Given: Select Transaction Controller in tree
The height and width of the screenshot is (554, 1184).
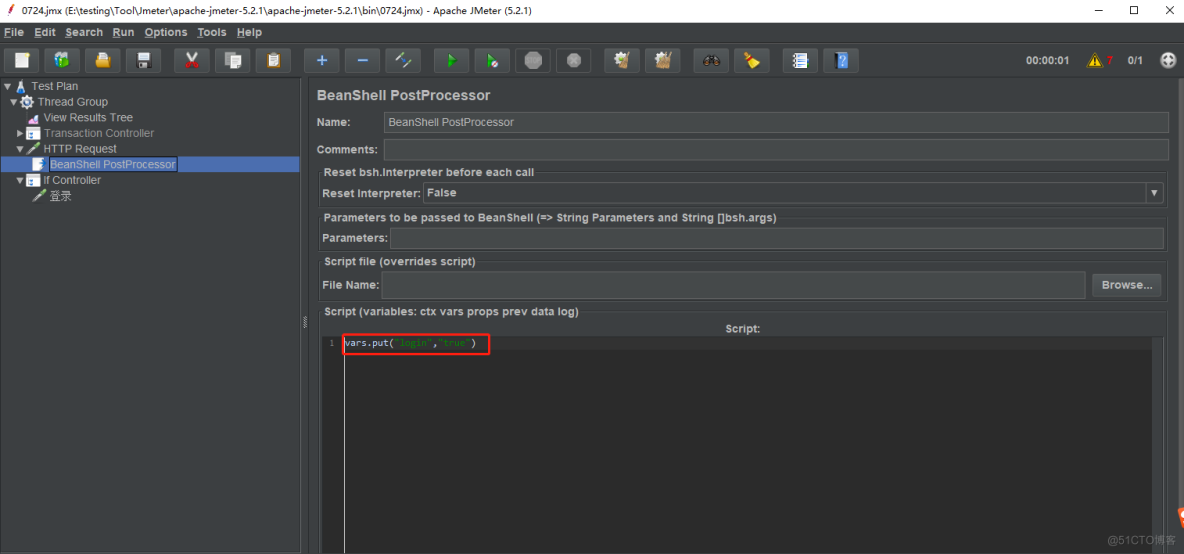Looking at the screenshot, I should click(x=98, y=133).
